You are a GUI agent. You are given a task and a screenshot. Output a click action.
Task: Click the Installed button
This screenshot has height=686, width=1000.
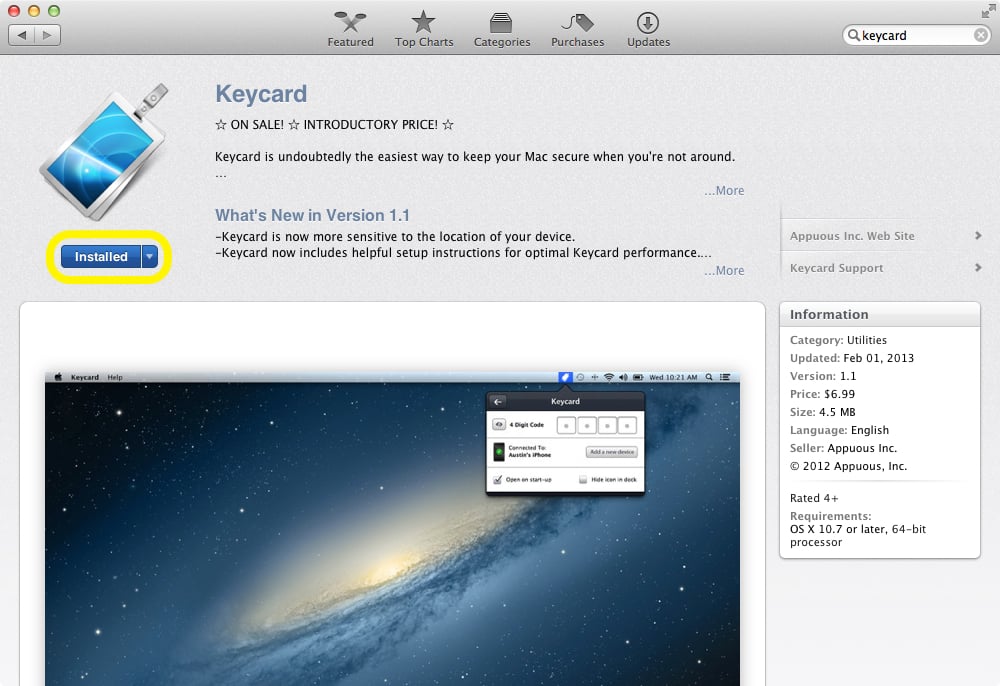101,256
